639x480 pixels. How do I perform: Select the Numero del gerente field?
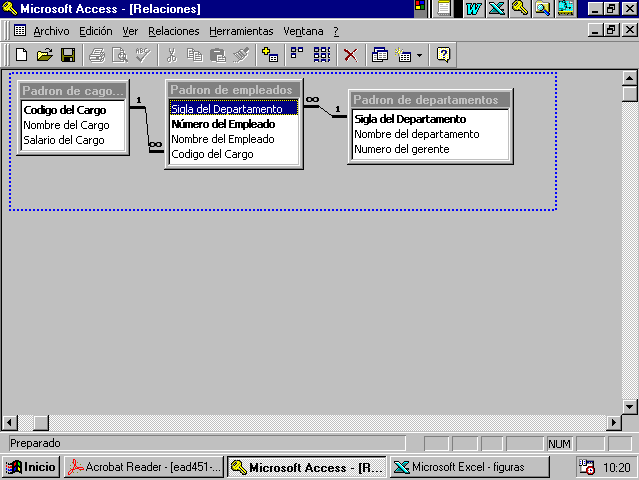coord(430,149)
